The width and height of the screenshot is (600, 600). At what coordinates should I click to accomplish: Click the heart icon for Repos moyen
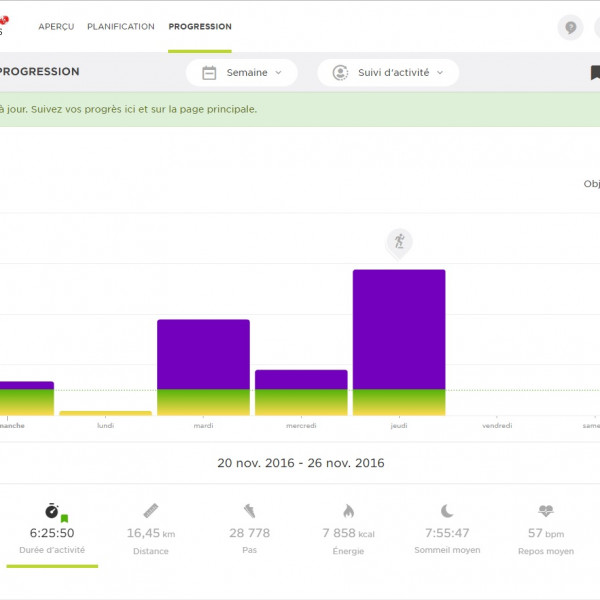(x=546, y=511)
